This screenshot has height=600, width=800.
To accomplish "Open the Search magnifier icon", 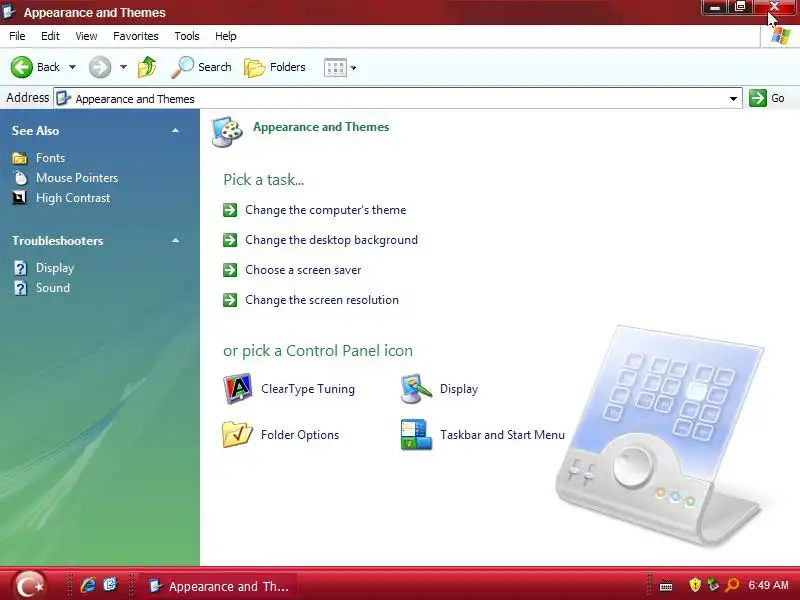I will [x=182, y=67].
